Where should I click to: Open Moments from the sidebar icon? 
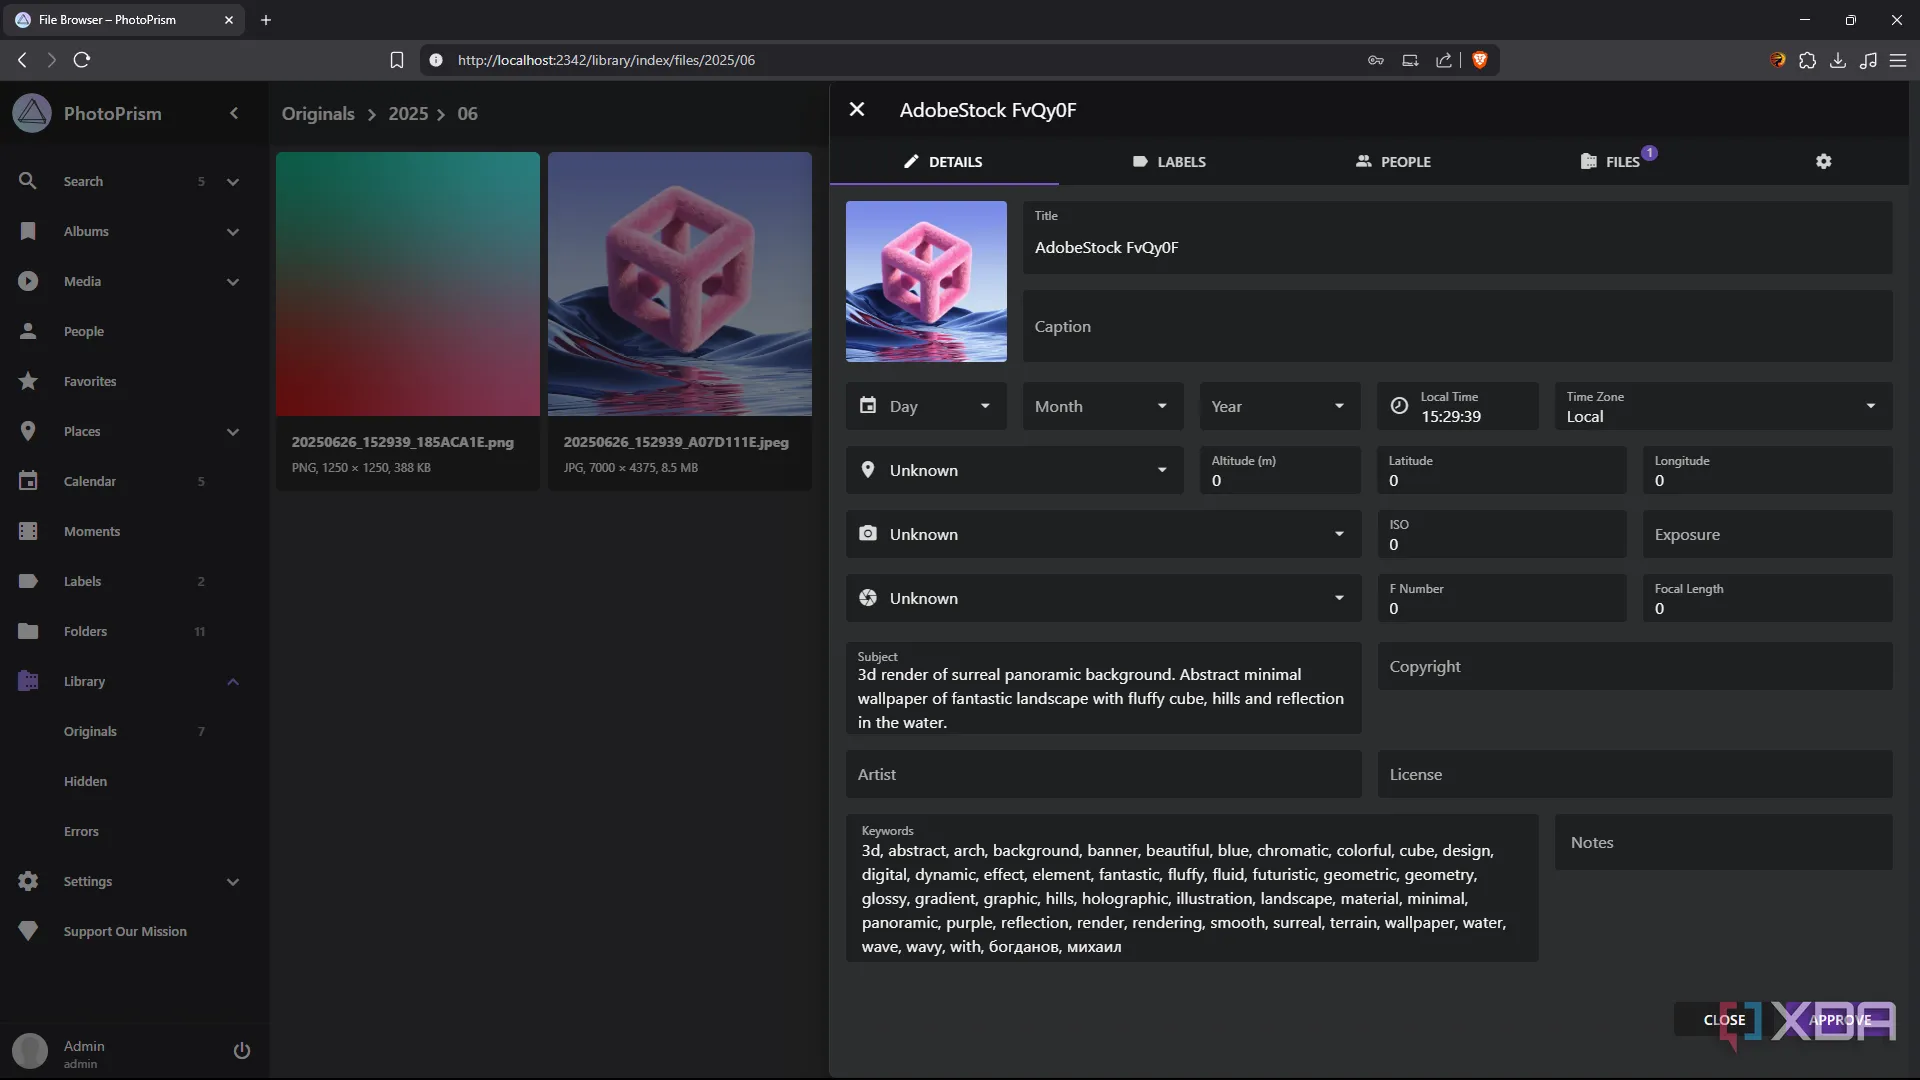click(28, 531)
